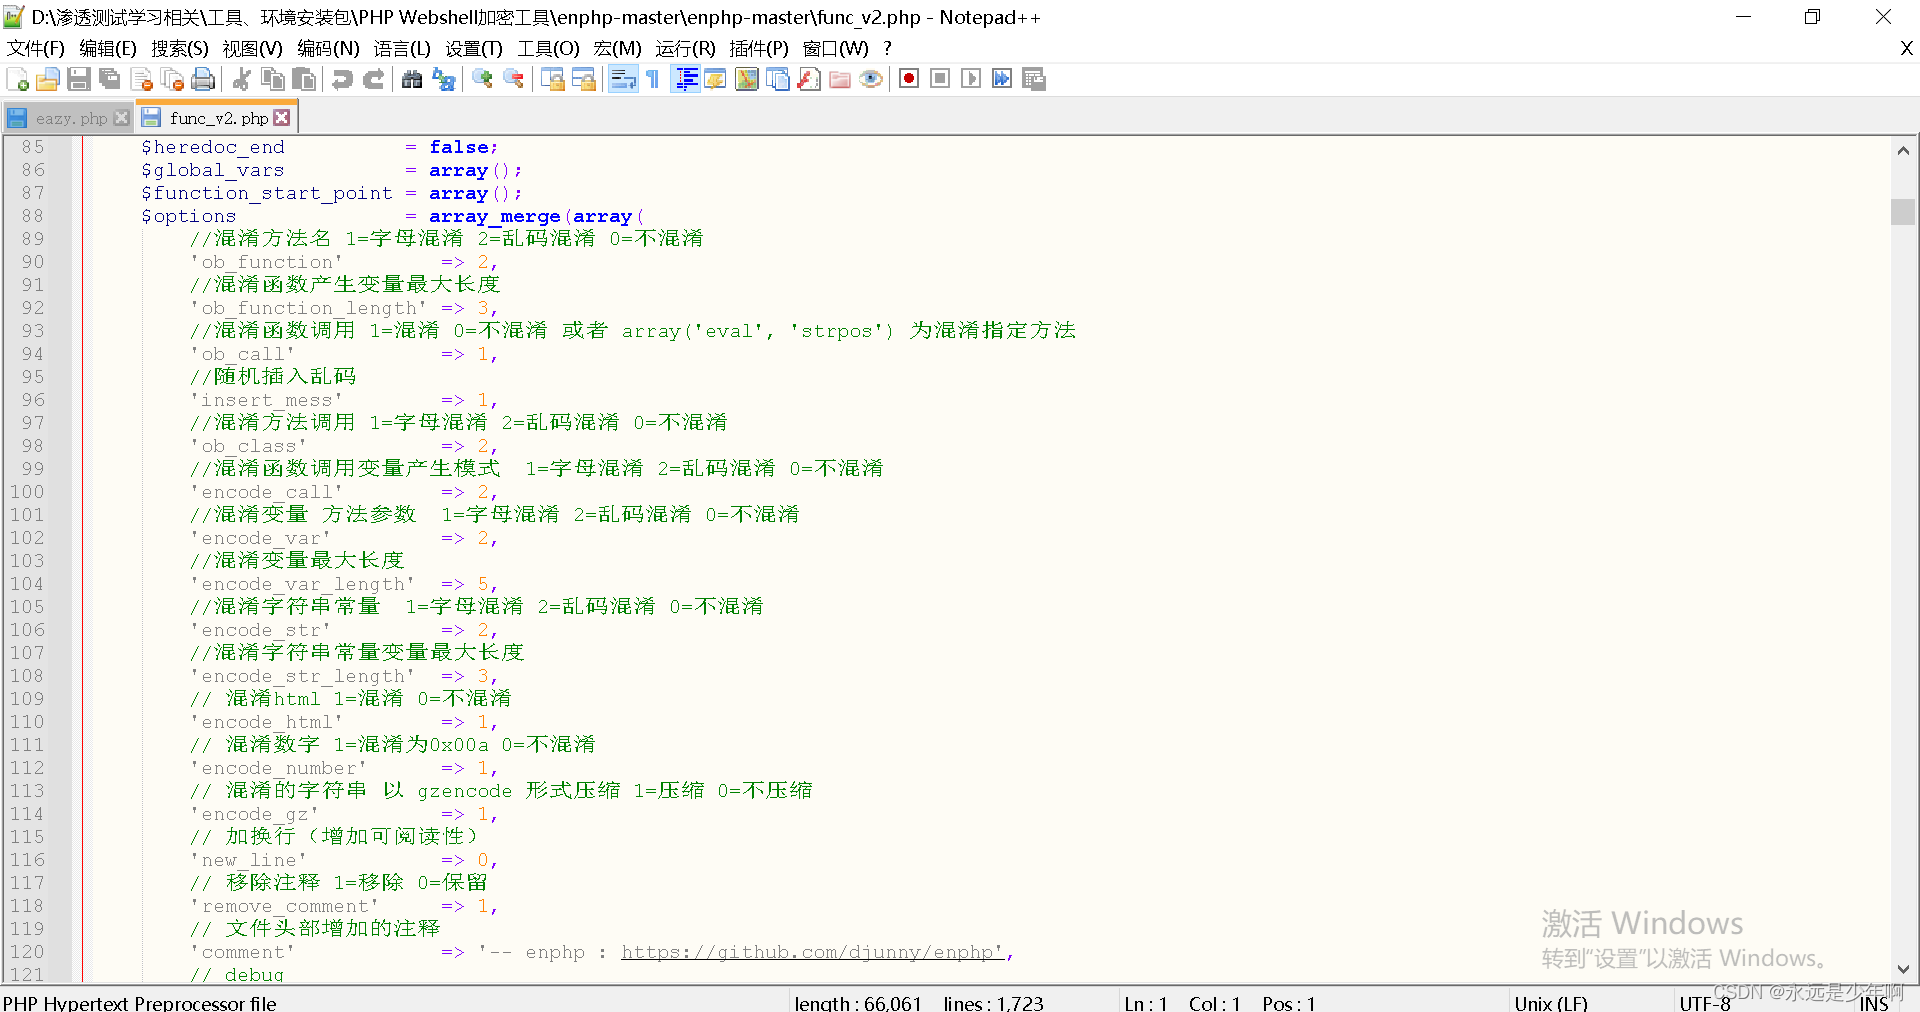Open the 编码(N) menu
The image size is (1920, 1012).
[x=328, y=48]
